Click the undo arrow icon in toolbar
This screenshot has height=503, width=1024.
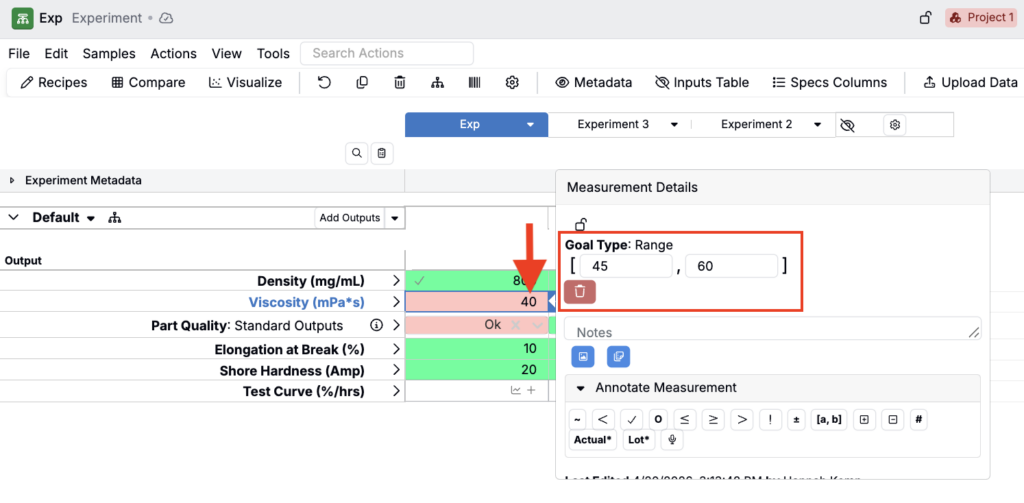[324, 83]
